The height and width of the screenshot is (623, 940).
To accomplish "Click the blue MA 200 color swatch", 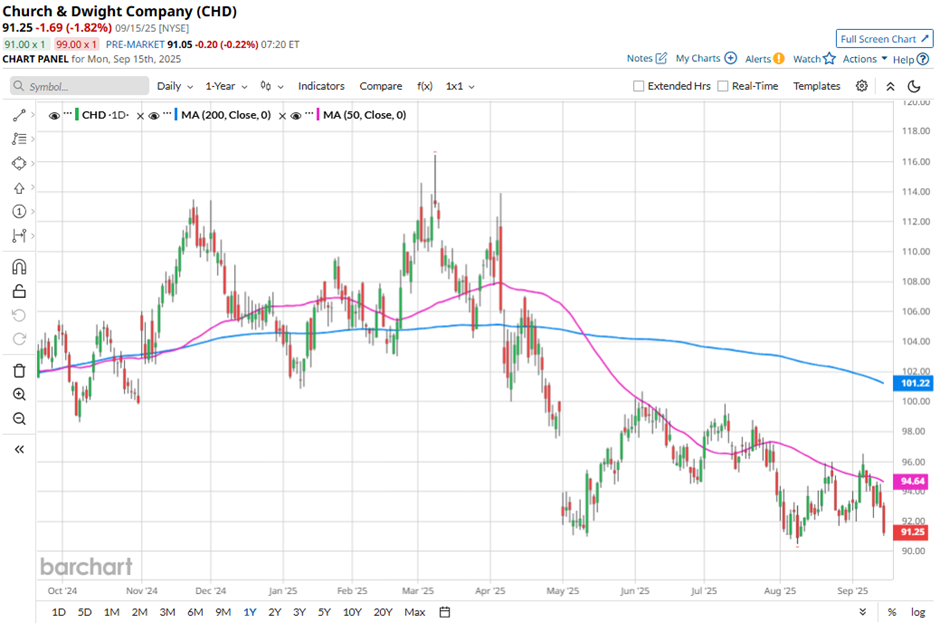I will (176, 115).
